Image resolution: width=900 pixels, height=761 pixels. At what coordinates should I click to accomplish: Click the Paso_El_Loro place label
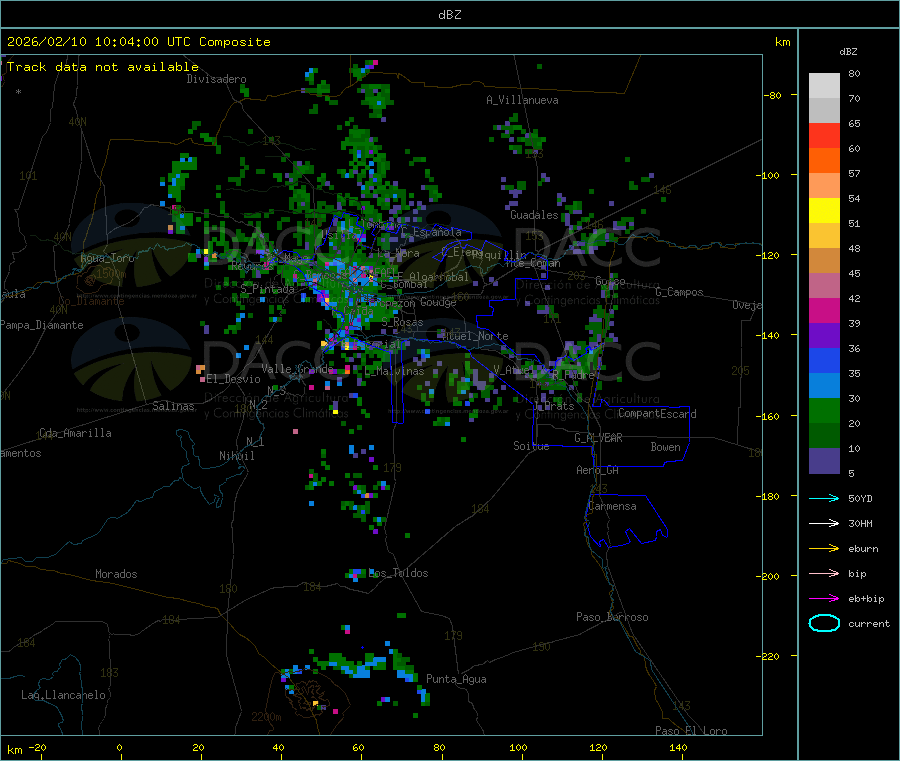point(691,731)
